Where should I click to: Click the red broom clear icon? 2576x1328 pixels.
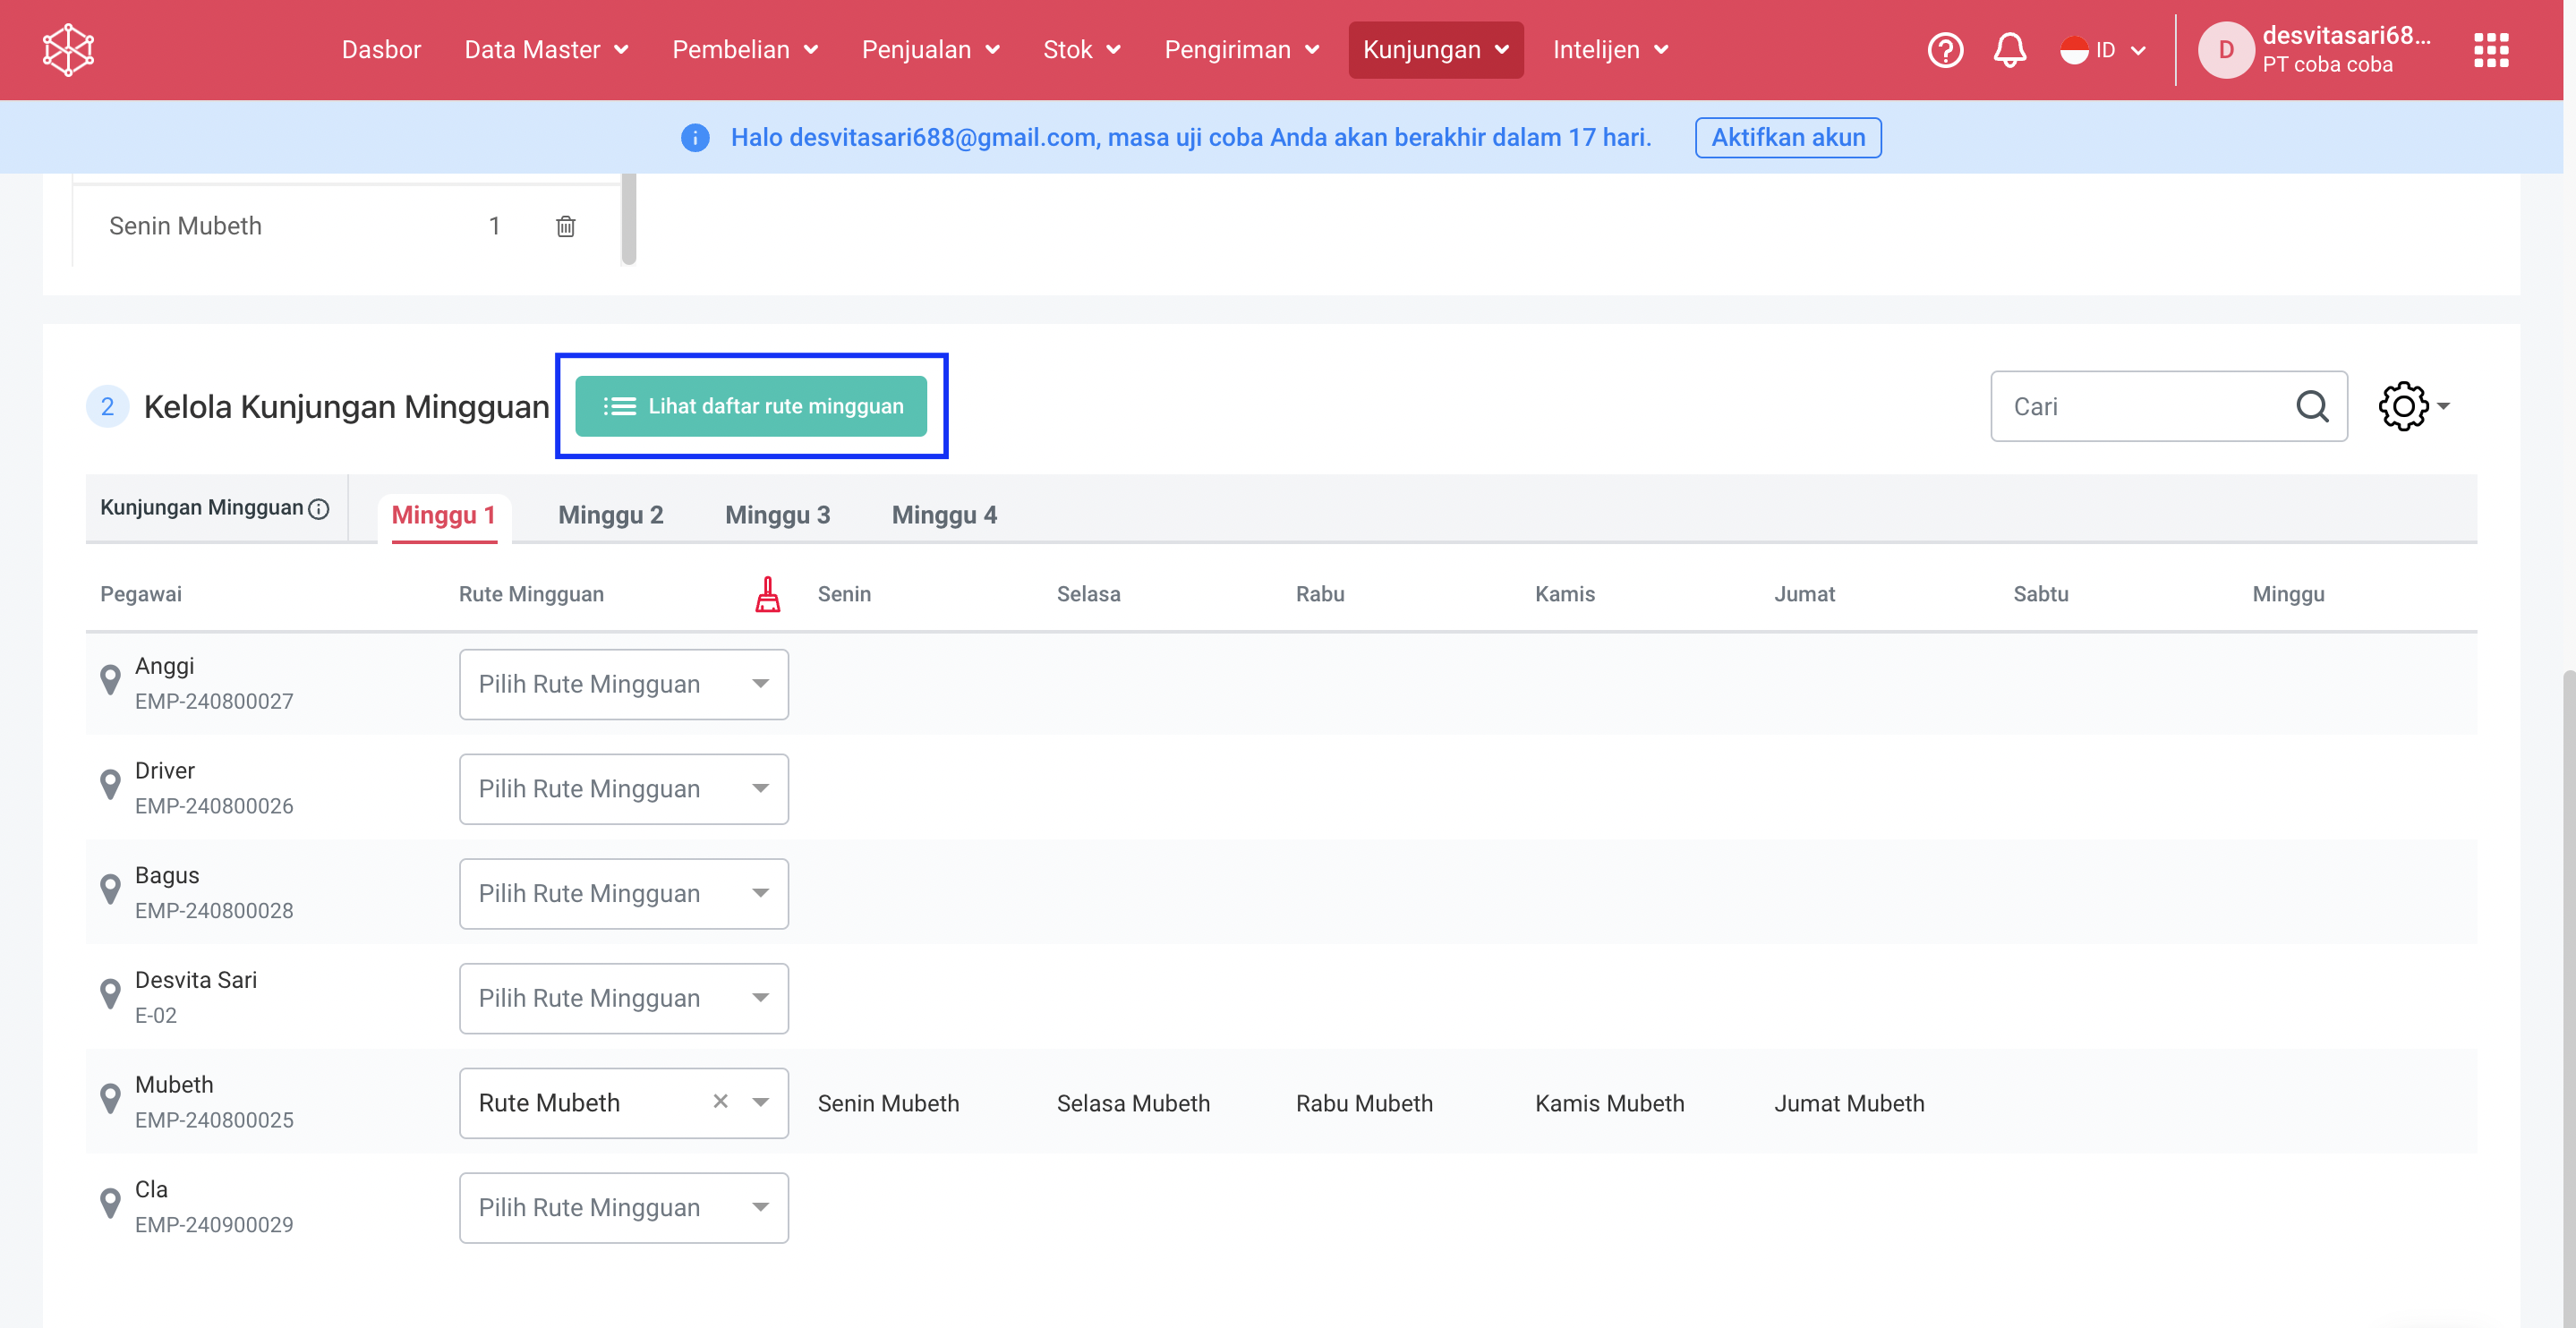(x=767, y=594)
